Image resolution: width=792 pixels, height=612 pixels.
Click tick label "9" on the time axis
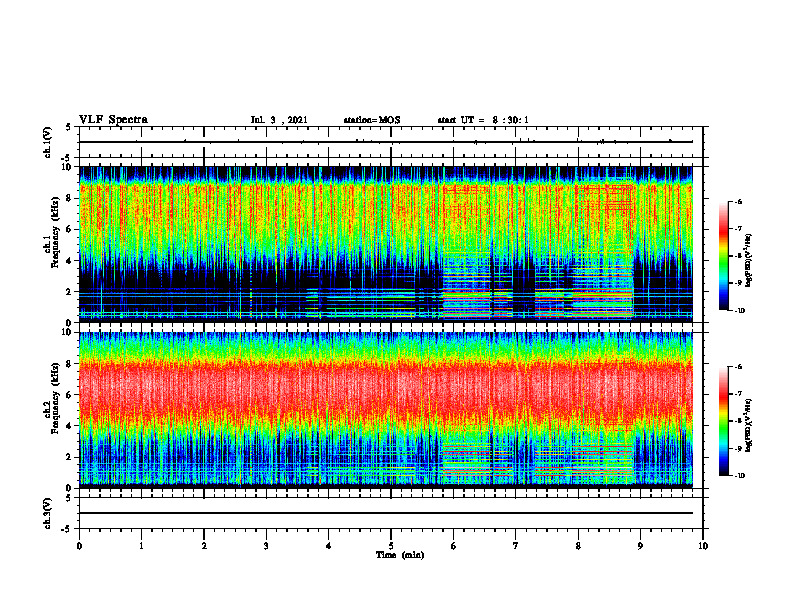pos(640,546)
